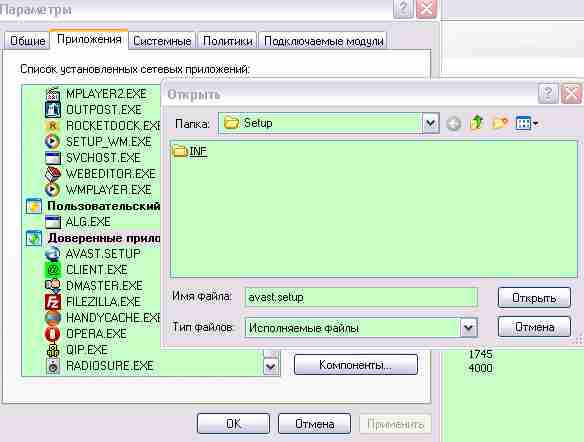
Task: Open the Системные tab
Action: pyautogui.click(x=162, y=41)
